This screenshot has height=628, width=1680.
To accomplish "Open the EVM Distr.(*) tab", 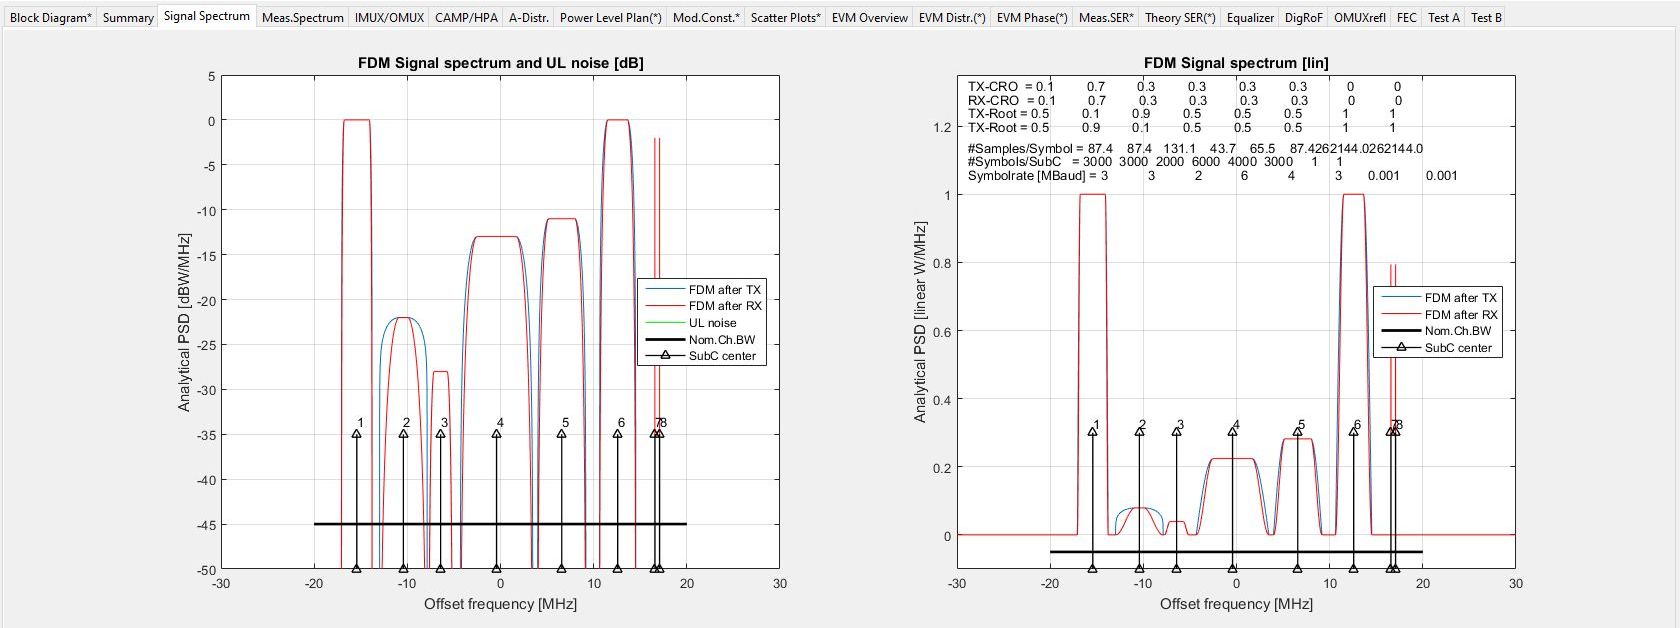I will pos(952,18).
